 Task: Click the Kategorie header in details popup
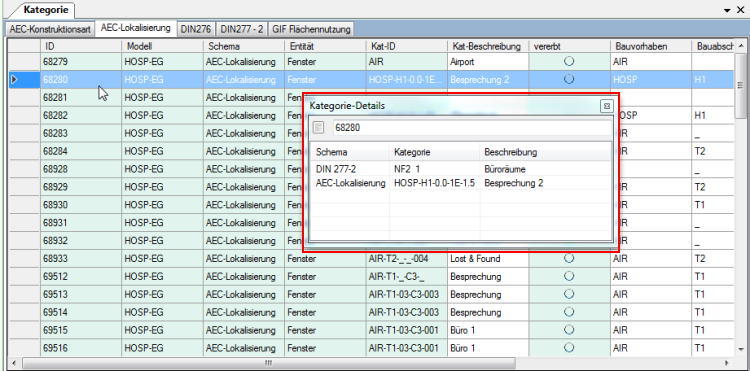pyautogui.click(x=434, y=152)
